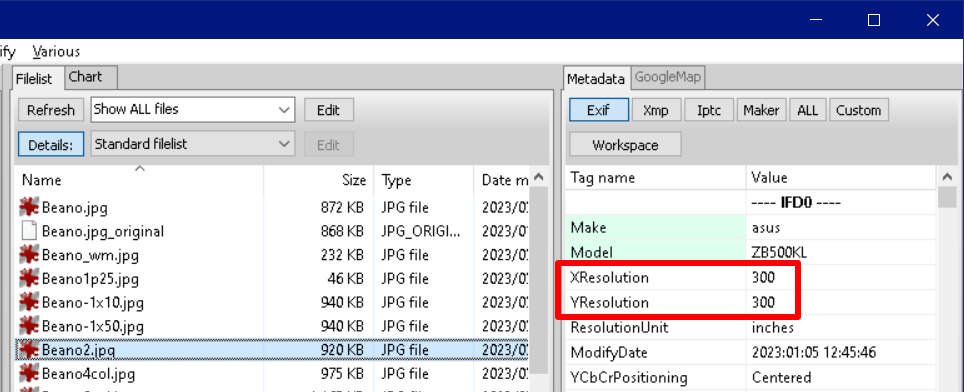Click the JPG_ORIGI... type cell
Image resolution: width=964 pixels, height=392 pixels.
pyautogui.click(x=421, y=232)
